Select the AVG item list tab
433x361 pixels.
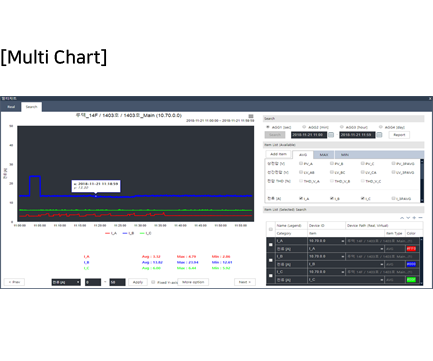(303, 155)
